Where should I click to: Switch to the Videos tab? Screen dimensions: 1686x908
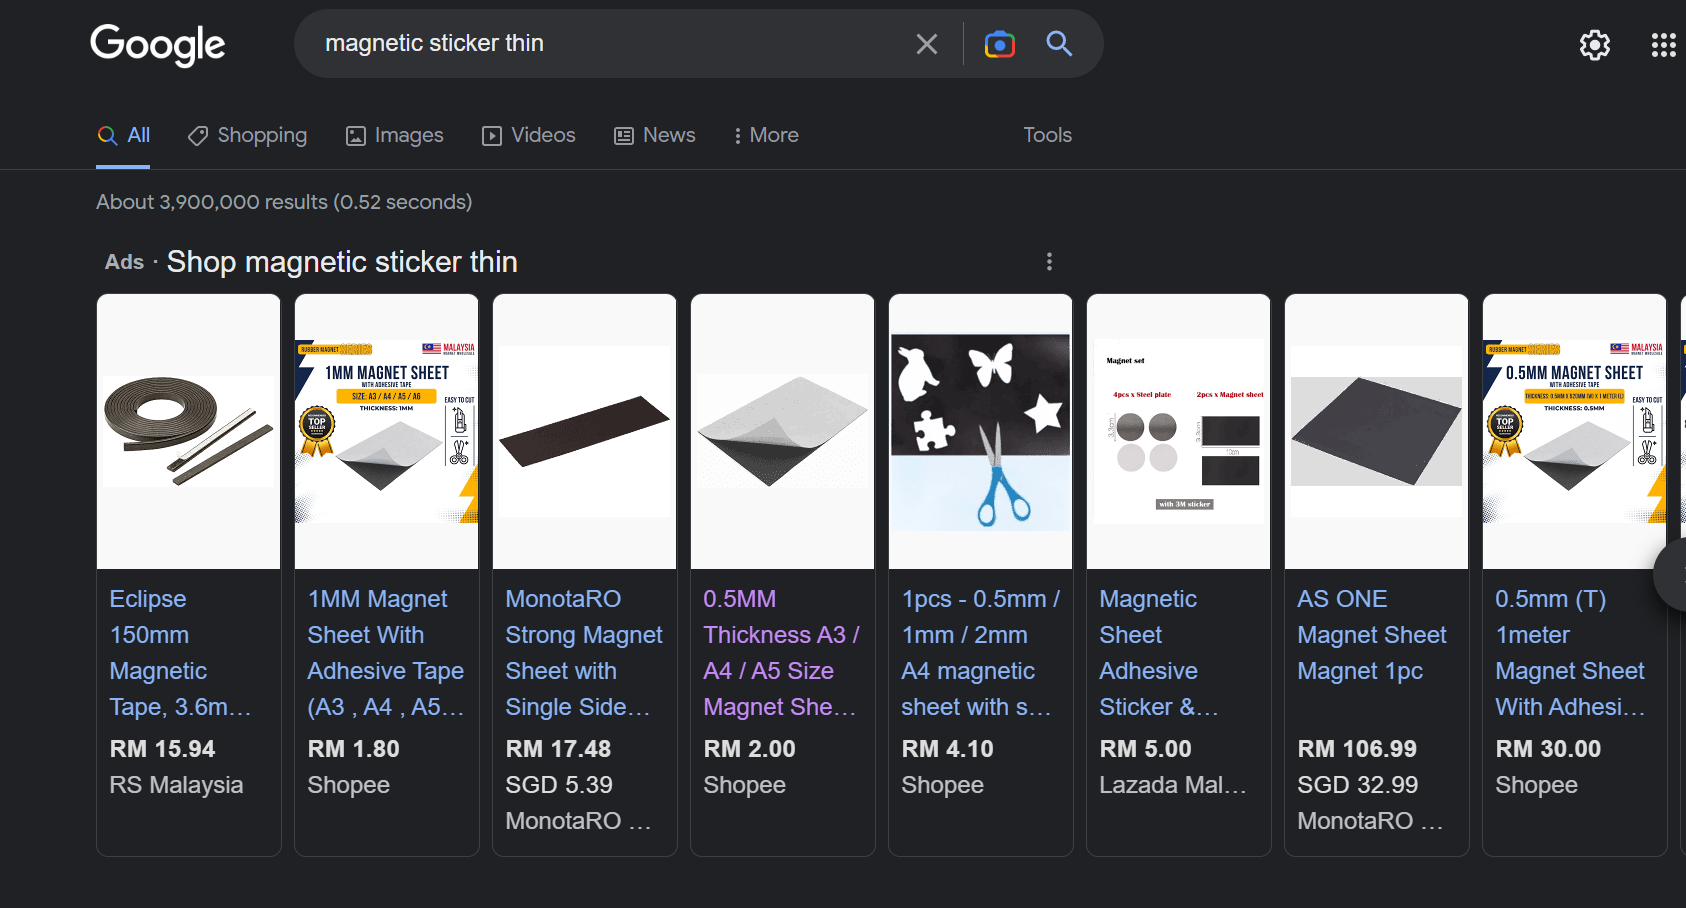[x=528, y=135]
